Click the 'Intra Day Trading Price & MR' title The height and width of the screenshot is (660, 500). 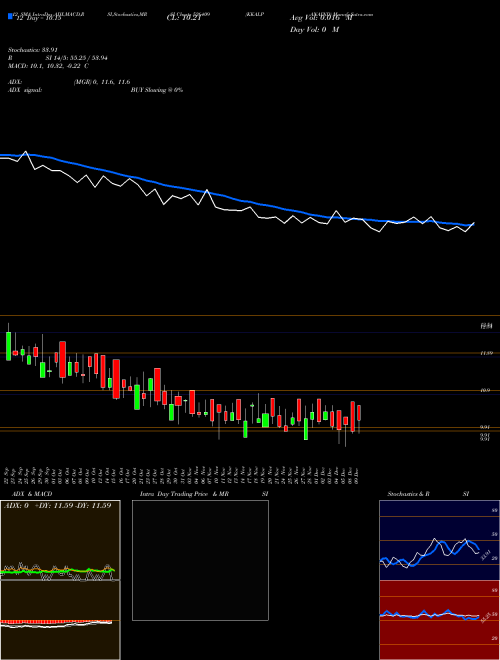click(x=184, y=494)
